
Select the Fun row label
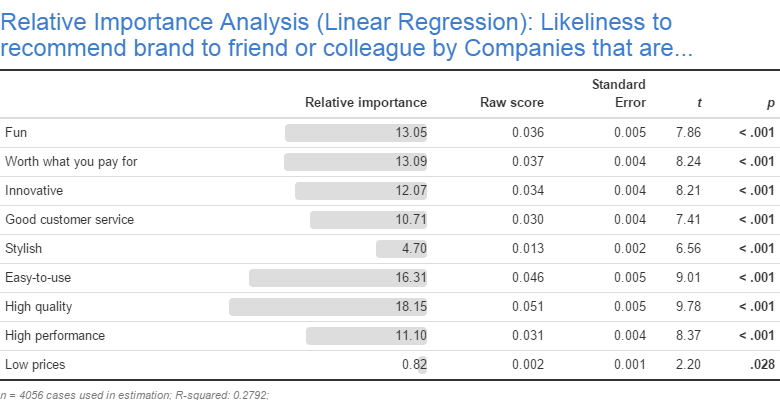pyautogui.click(x=17, y=132)
